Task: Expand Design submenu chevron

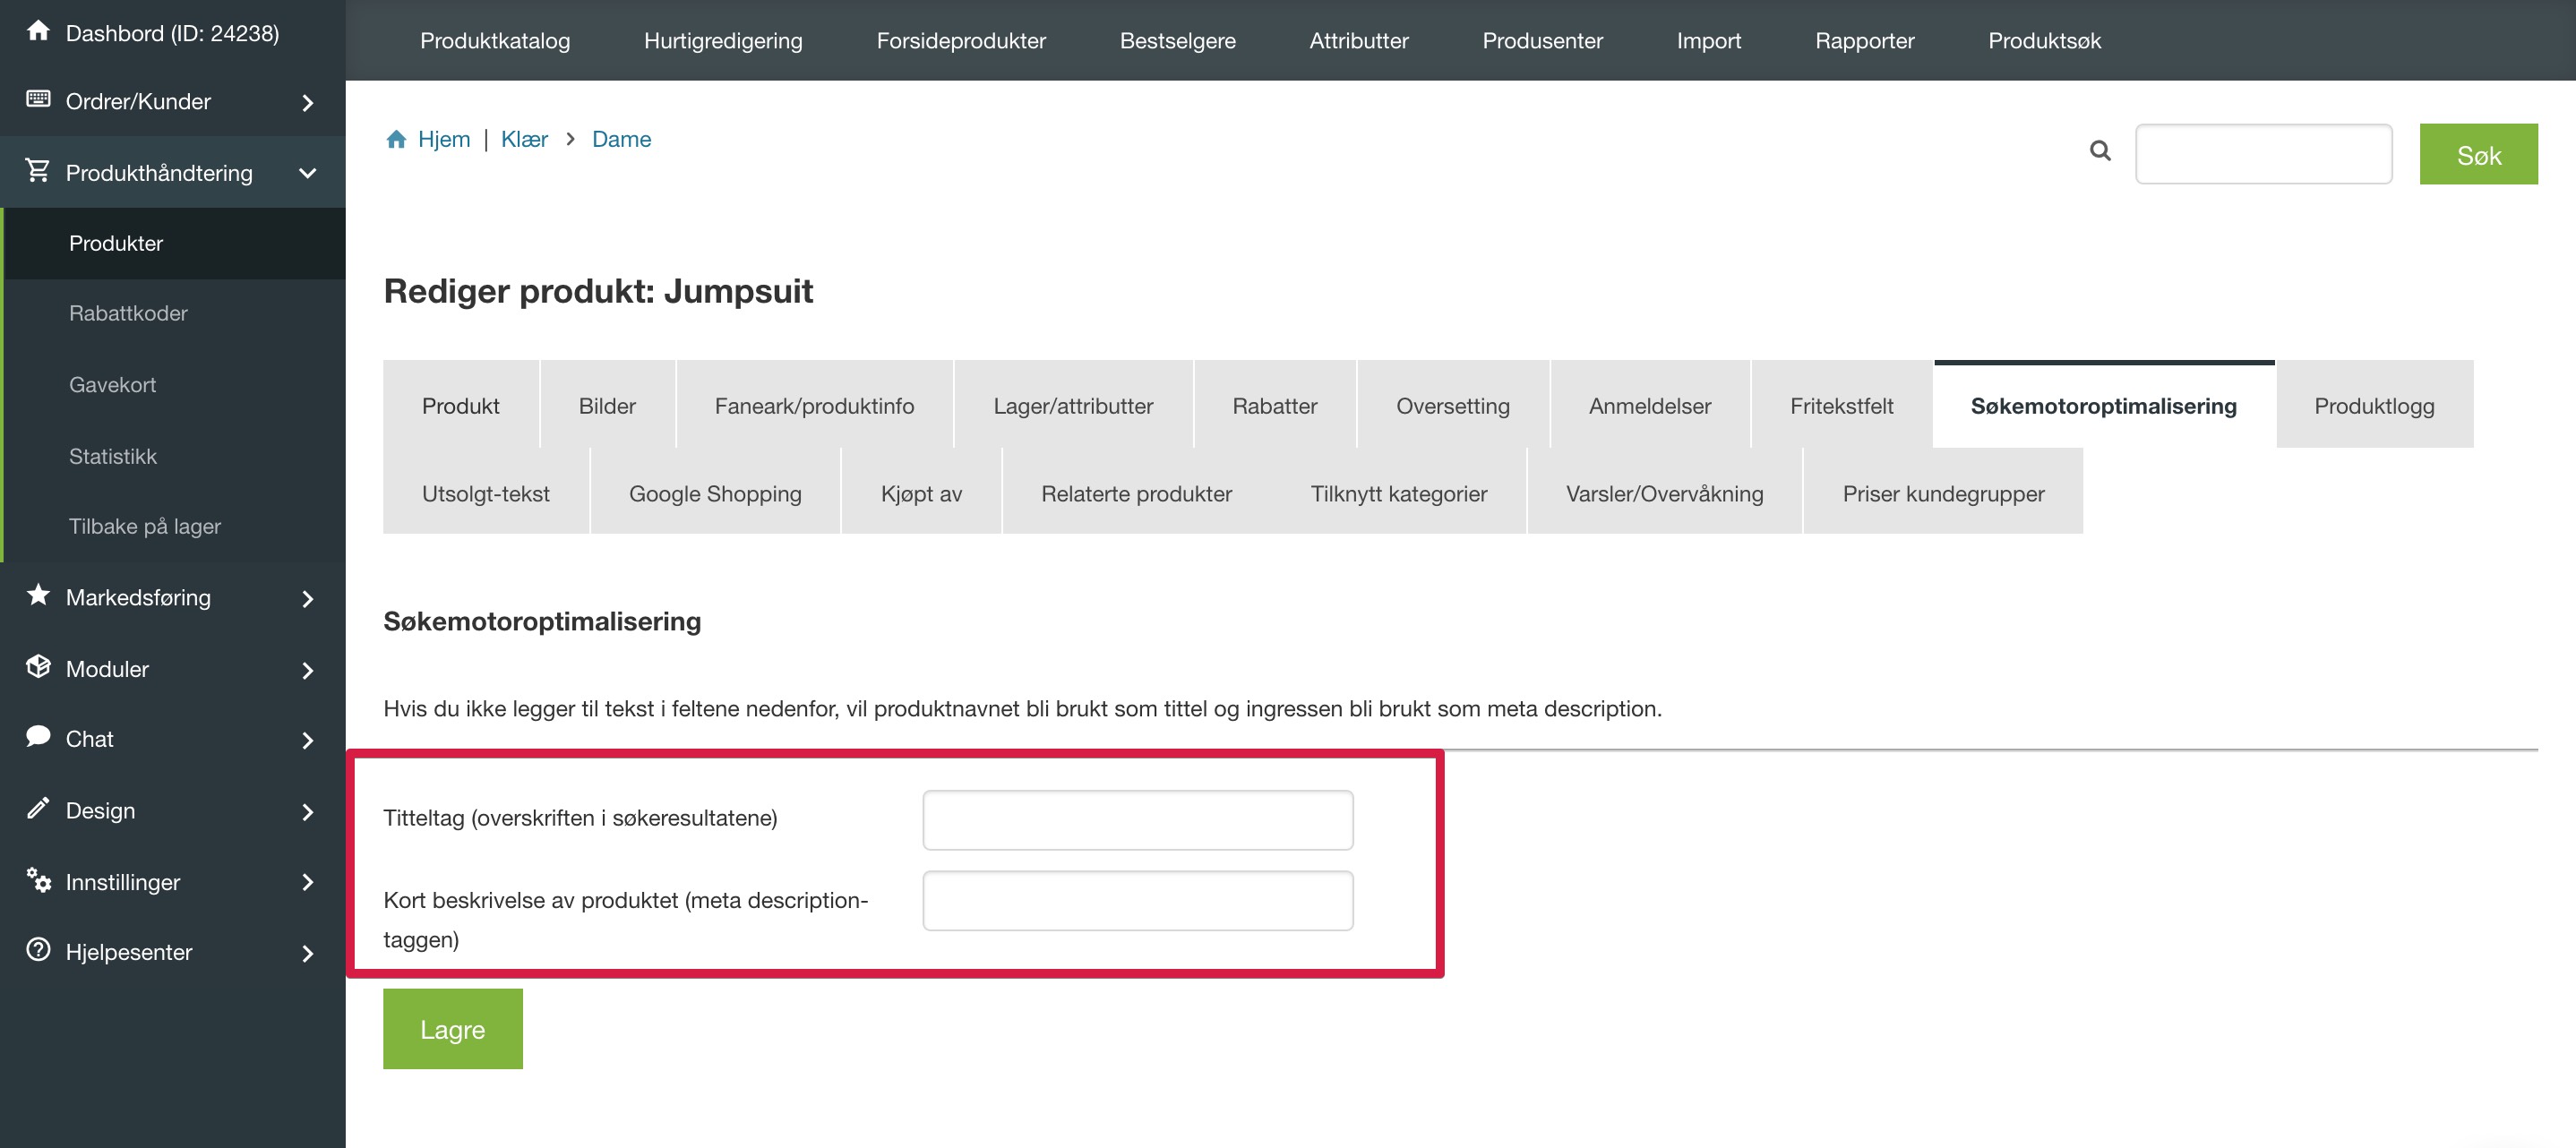Action: 308,812
